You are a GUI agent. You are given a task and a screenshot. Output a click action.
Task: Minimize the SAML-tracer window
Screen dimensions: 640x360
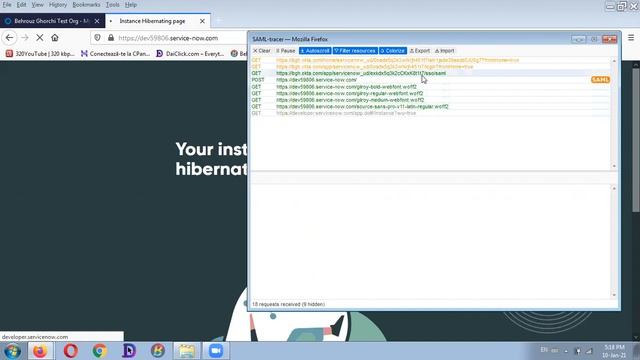[578, 39]
